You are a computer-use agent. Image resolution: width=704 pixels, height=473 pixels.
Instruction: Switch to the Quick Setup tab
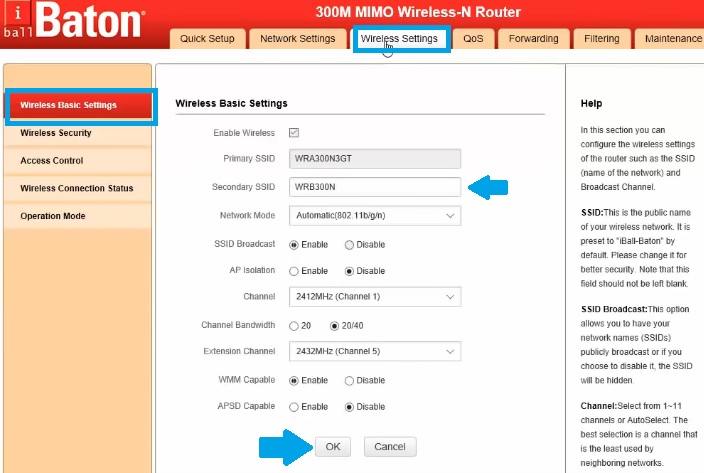207,39
